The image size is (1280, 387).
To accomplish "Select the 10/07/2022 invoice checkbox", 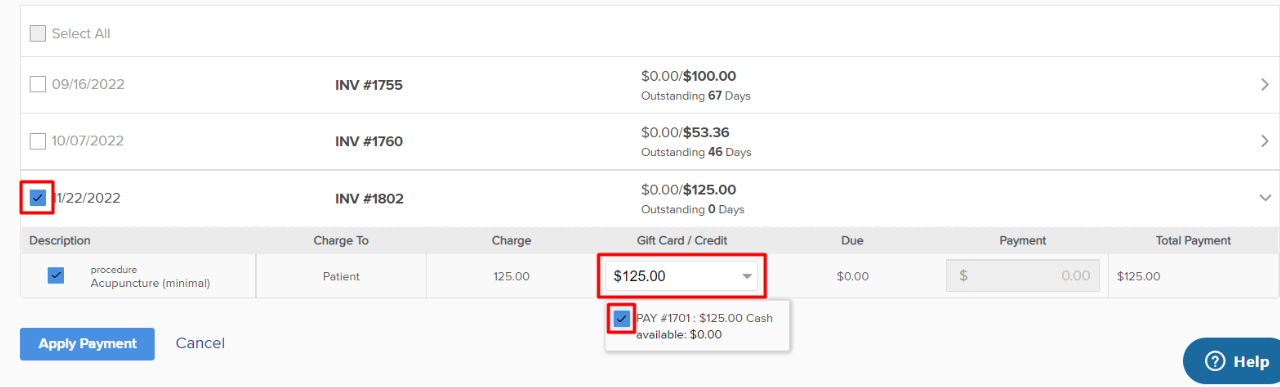I will [x=38, y=141].
